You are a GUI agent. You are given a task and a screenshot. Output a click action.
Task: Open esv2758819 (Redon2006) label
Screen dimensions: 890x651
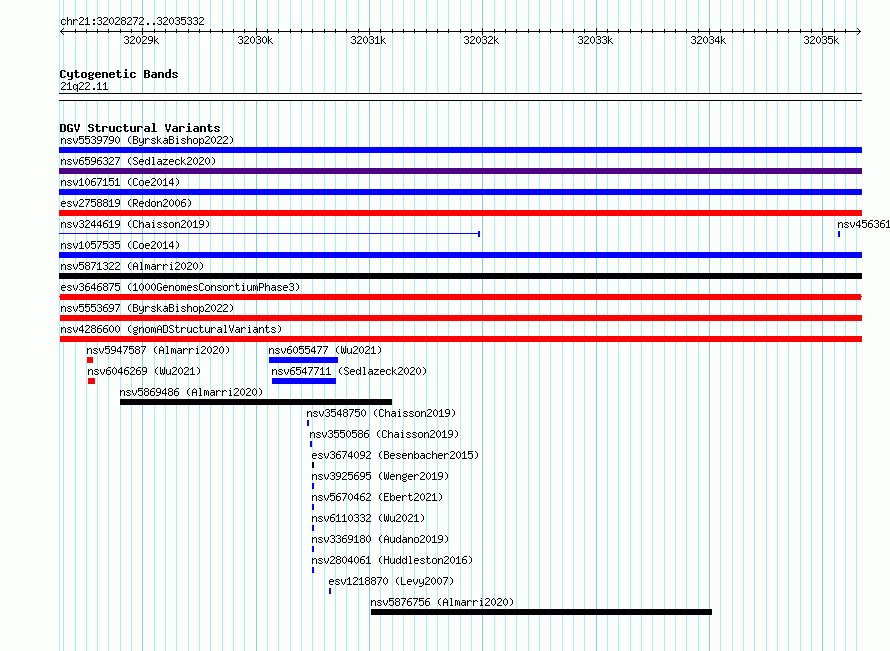tap(126, 203)
